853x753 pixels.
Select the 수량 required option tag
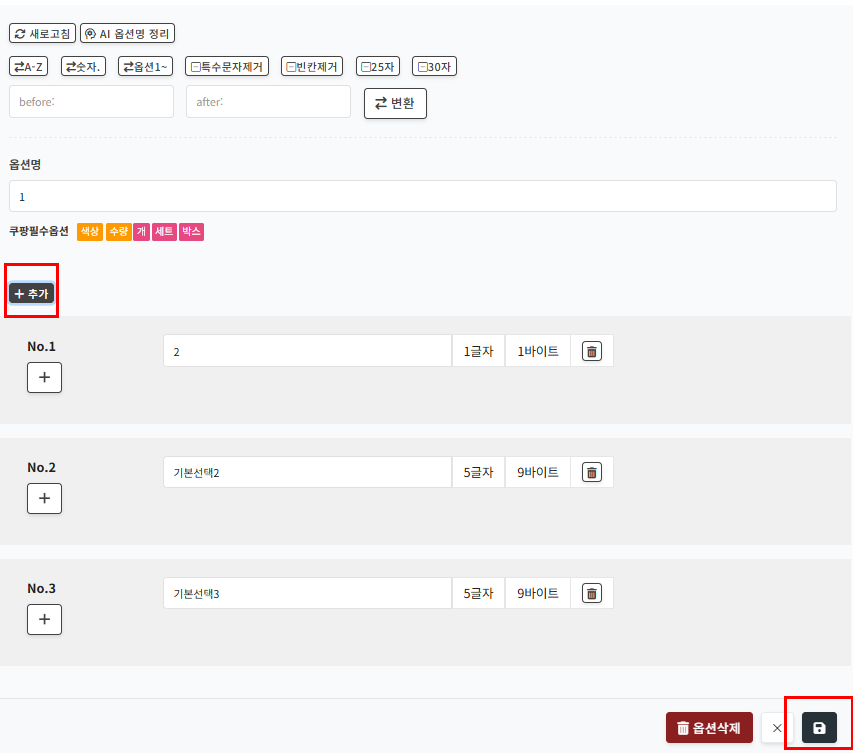119,232
